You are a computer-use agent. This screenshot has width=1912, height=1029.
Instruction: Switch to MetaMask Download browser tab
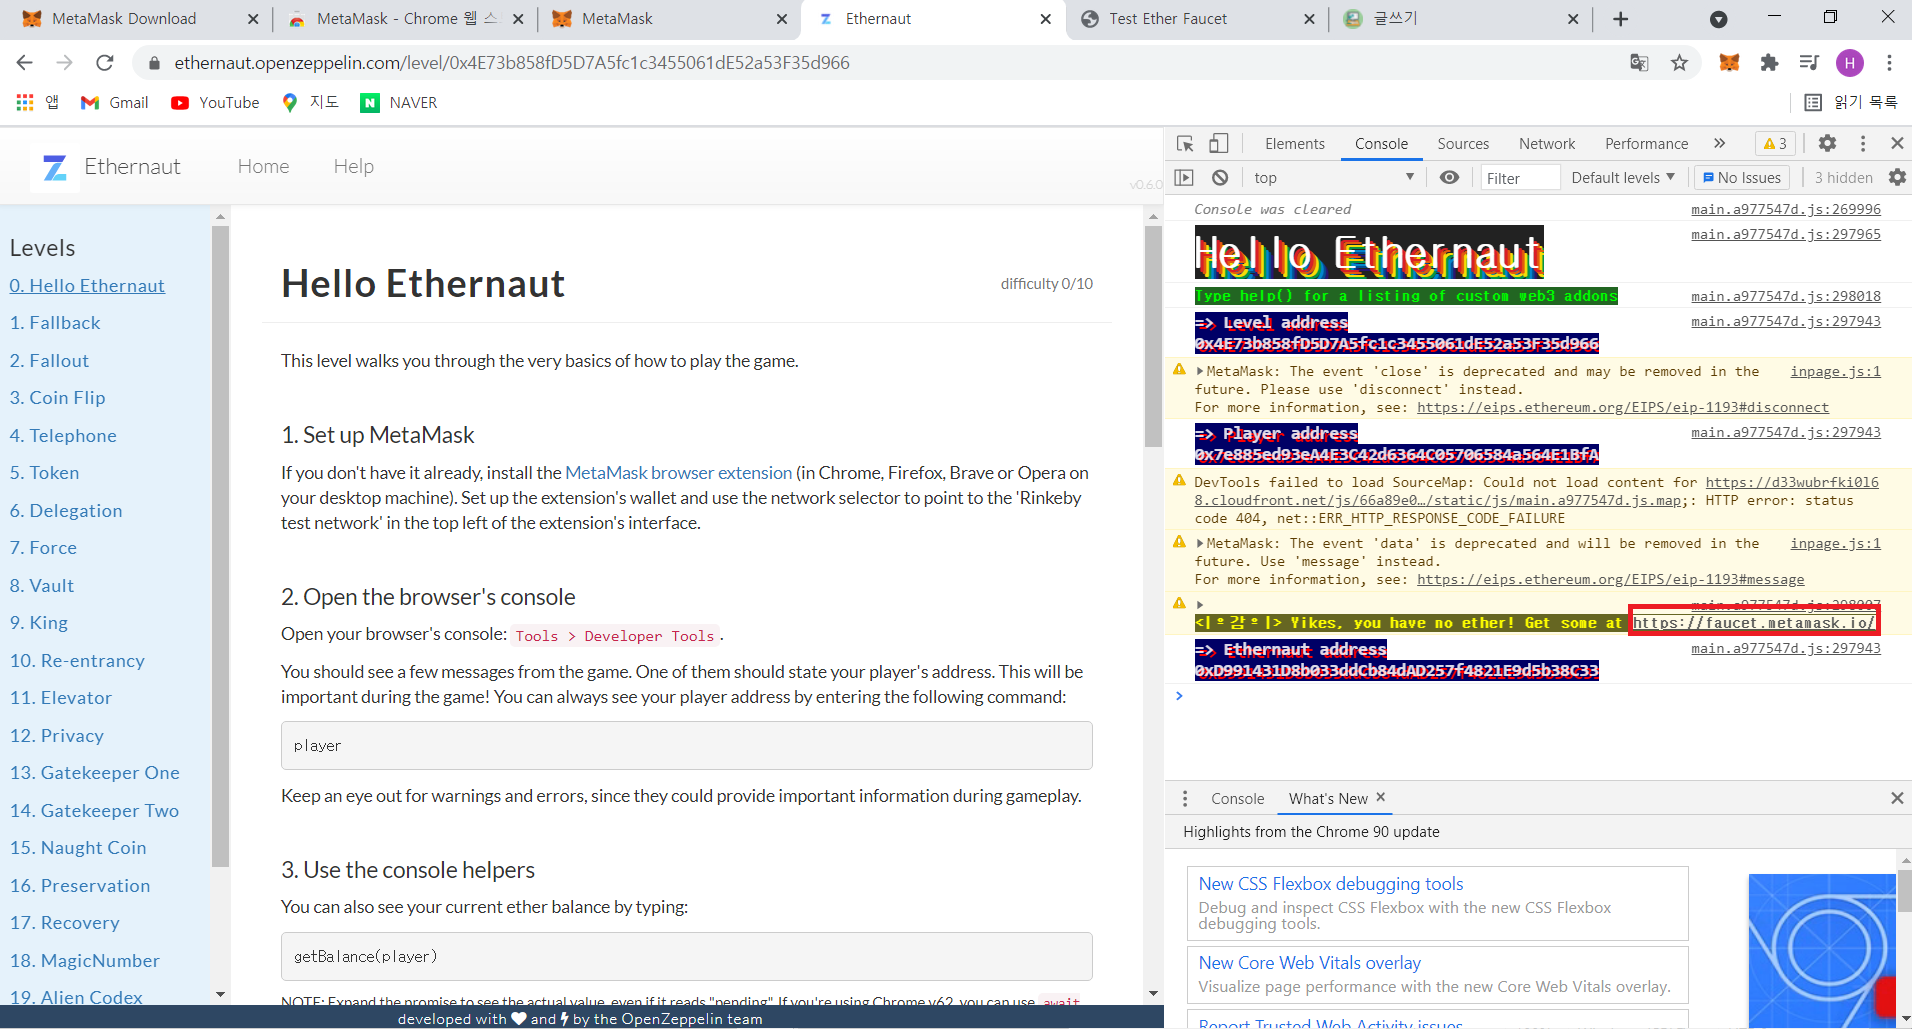coord(140,19)
